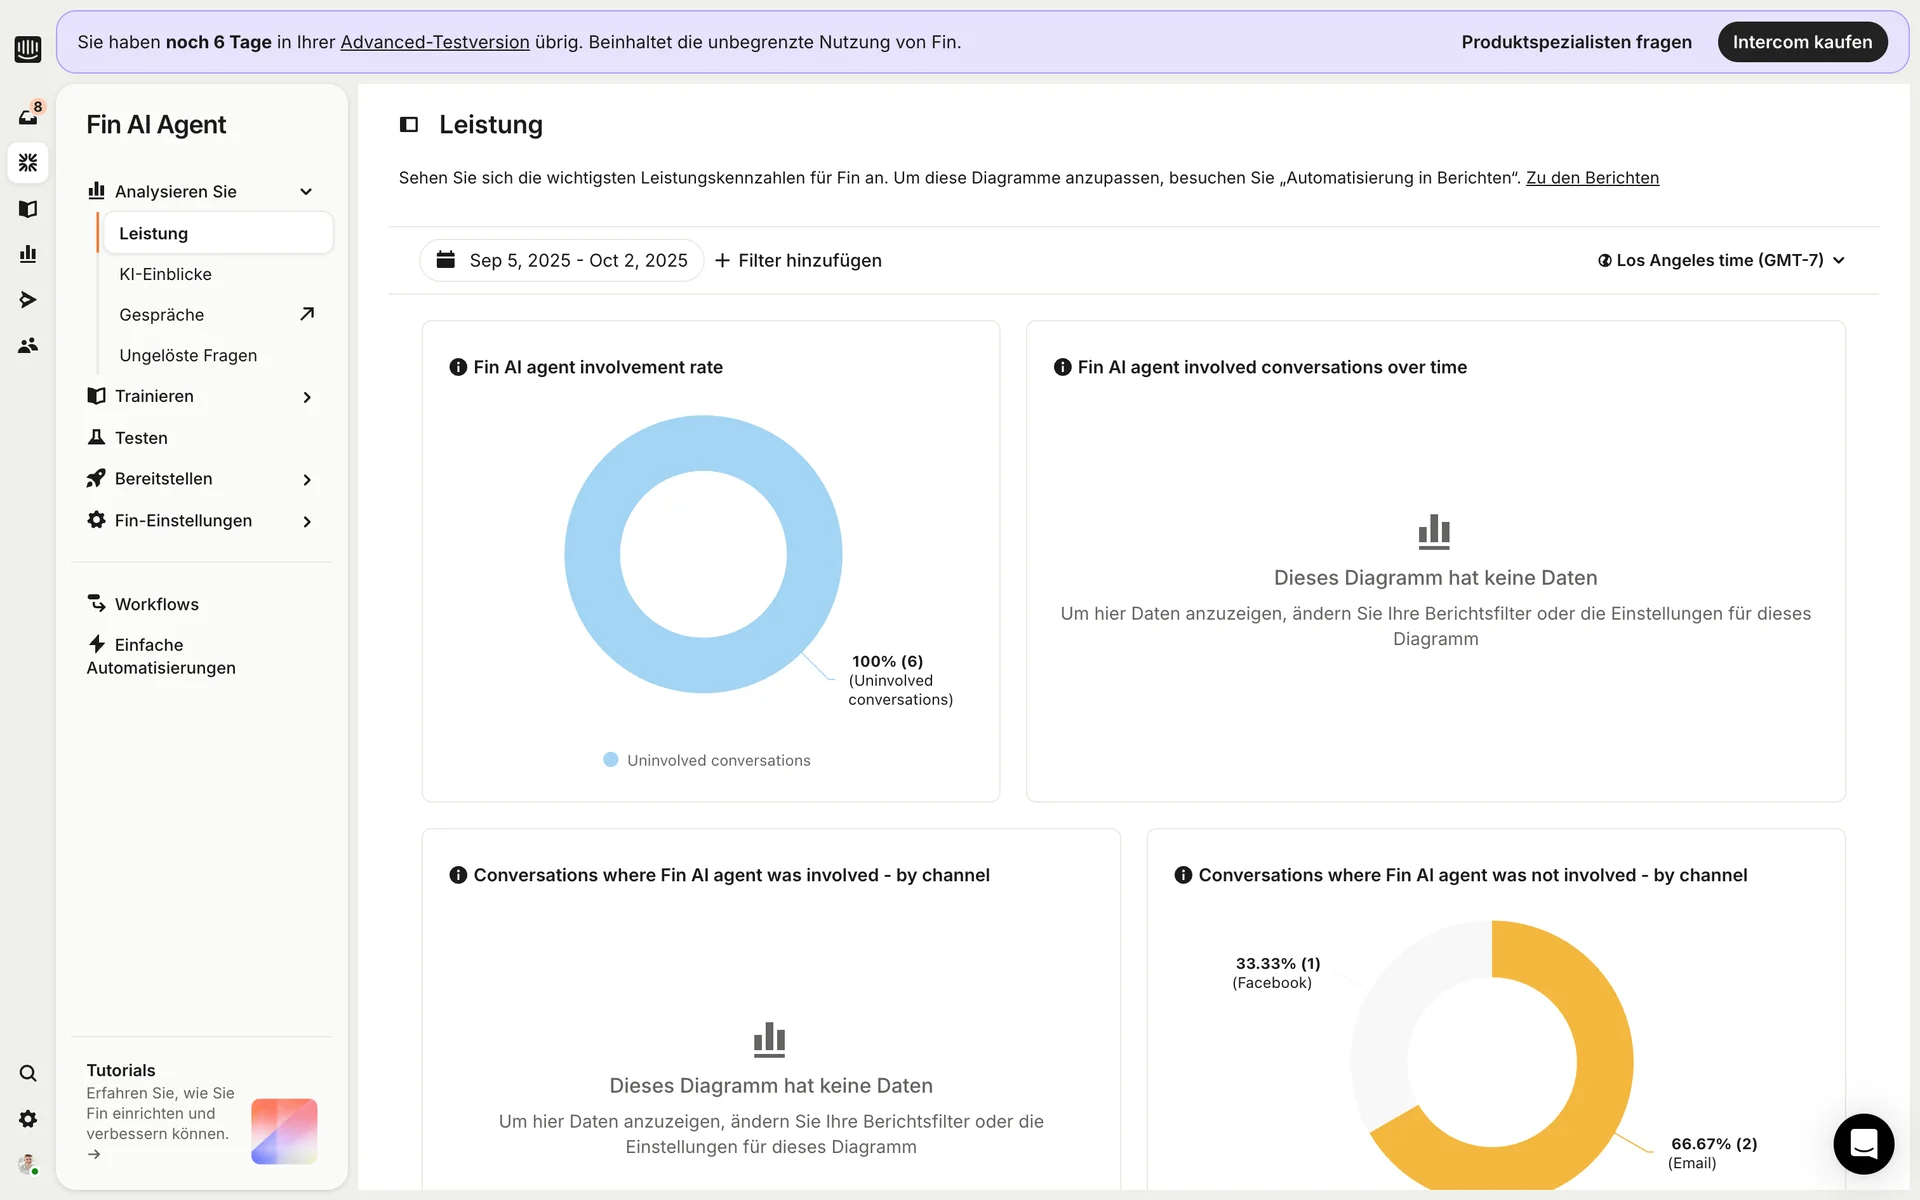Image resolution: width=1920 pixels, height=1200 pixels.
Task: Click the search magnifier icon
Action: tap(28, 1073)
